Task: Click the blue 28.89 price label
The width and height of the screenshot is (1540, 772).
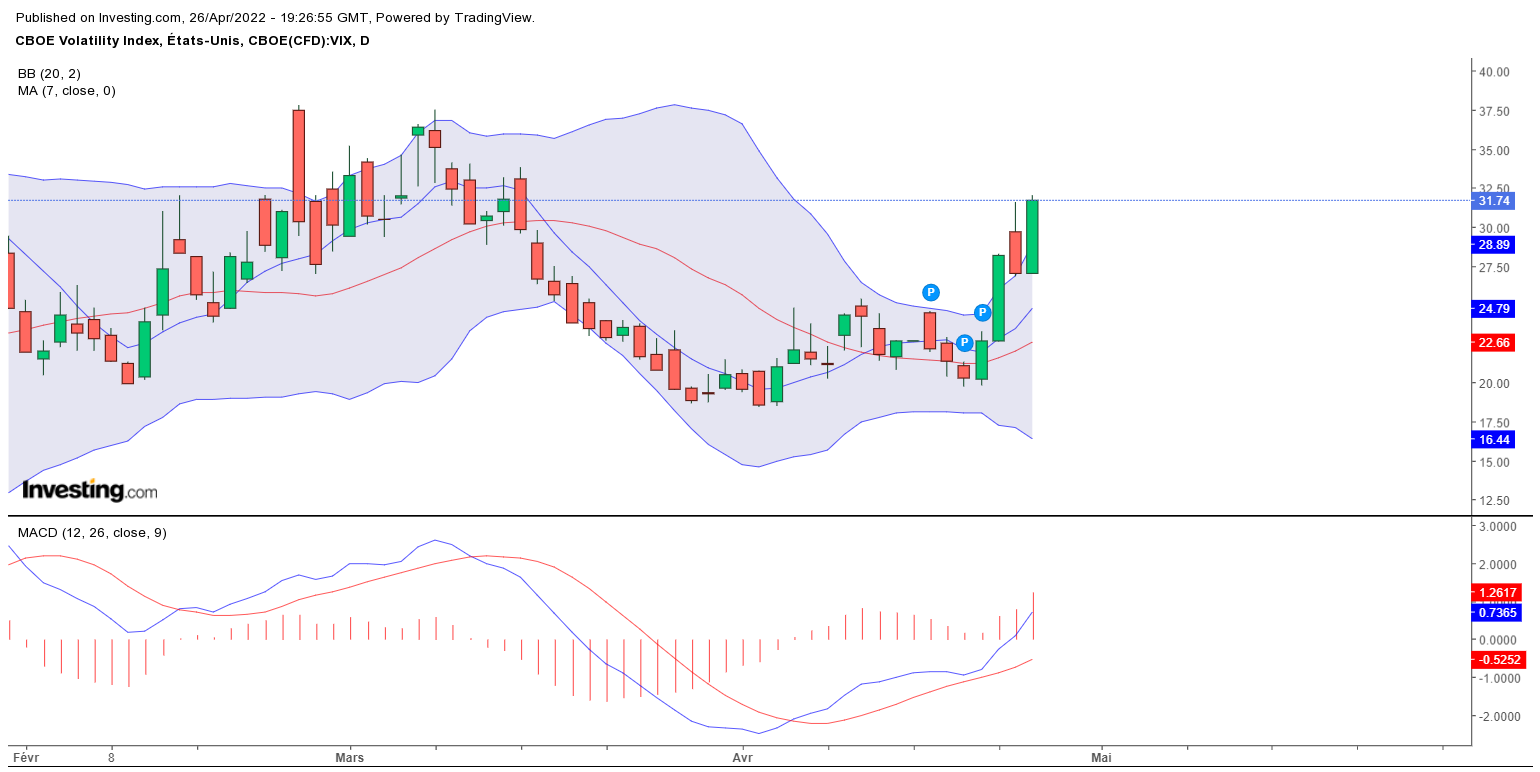Action: [x=1493, y=244]
